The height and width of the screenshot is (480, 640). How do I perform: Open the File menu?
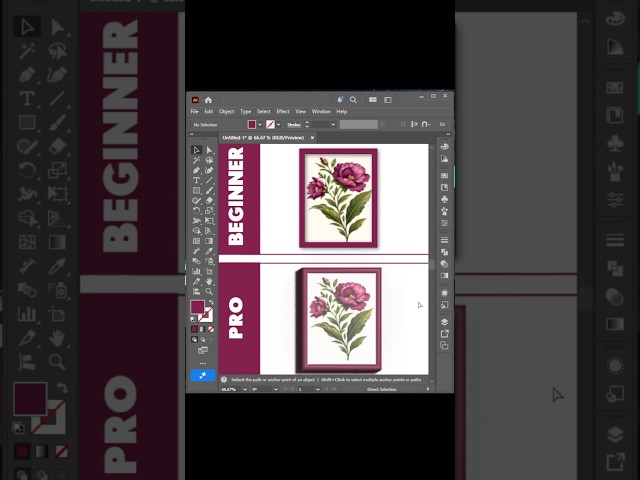click(194, 111)
